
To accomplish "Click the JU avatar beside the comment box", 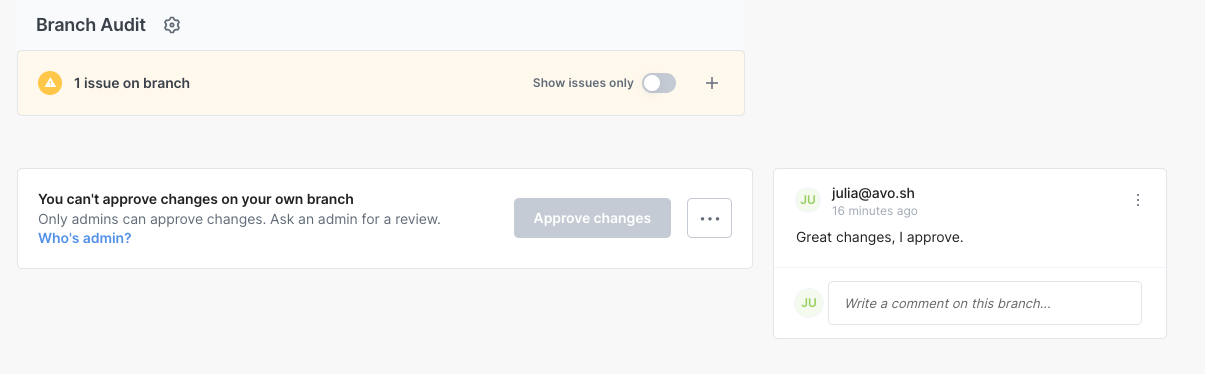I will pos(808,303).
